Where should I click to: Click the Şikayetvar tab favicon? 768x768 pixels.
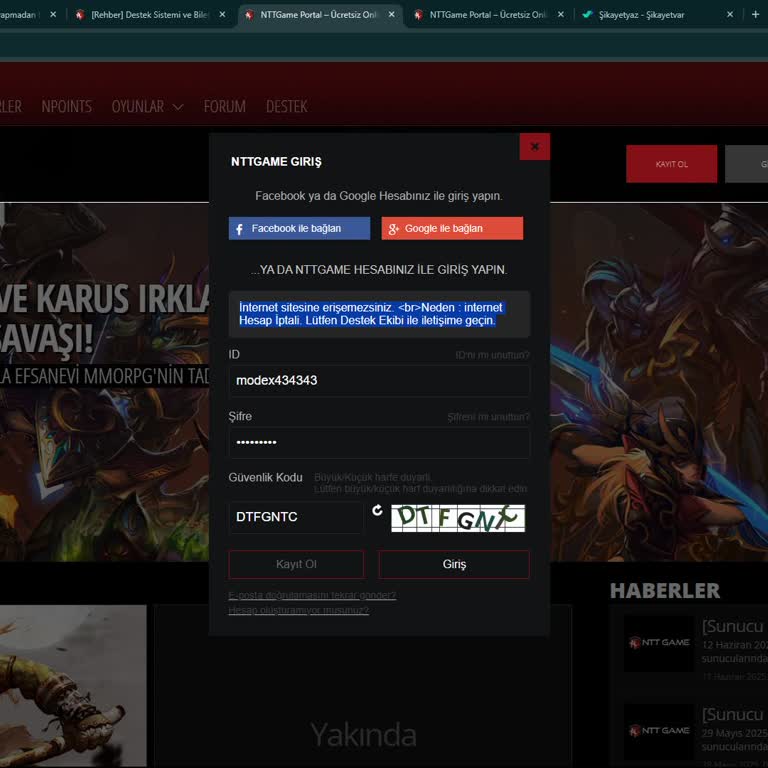587,15
